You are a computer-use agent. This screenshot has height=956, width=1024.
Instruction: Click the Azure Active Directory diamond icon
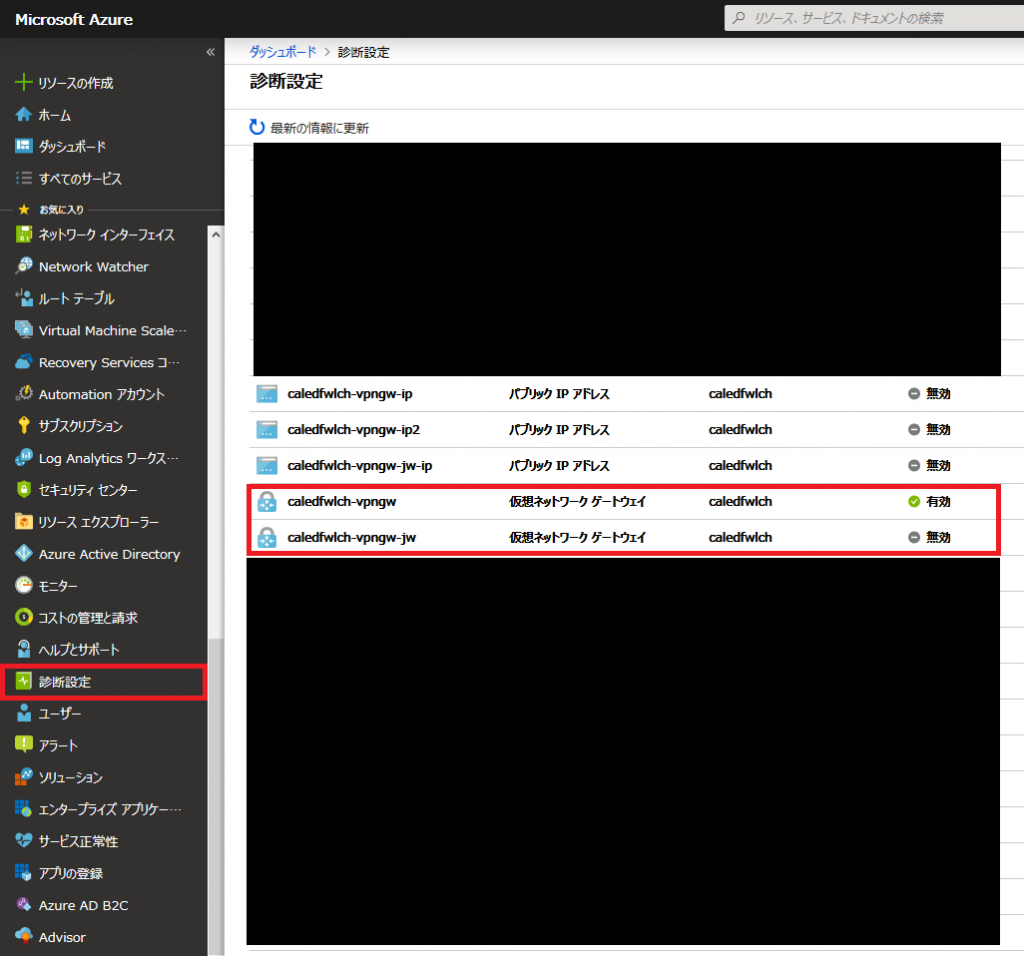click(x=24, y=553)
